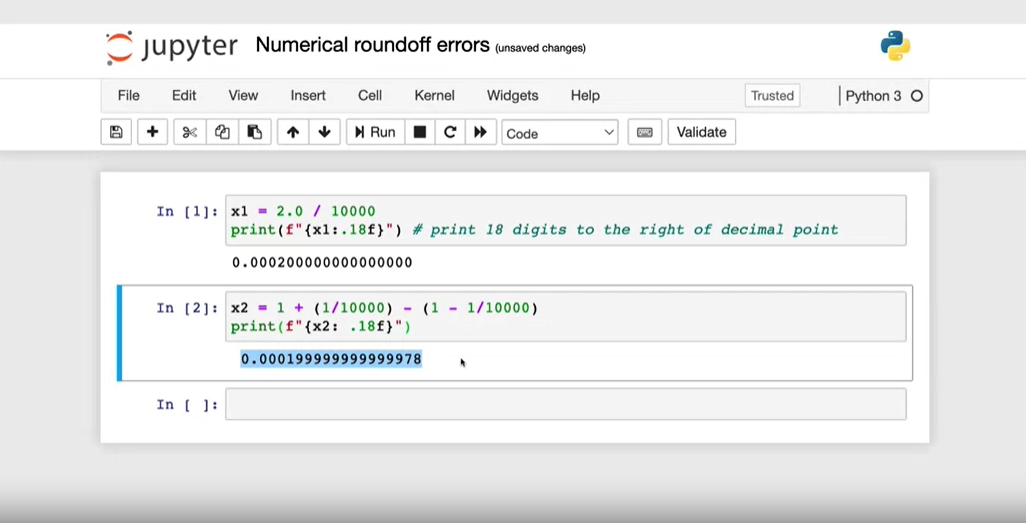Click the output 0.000200000000000000
This screenshot has height=523, width=1026.
pos(322,262)
